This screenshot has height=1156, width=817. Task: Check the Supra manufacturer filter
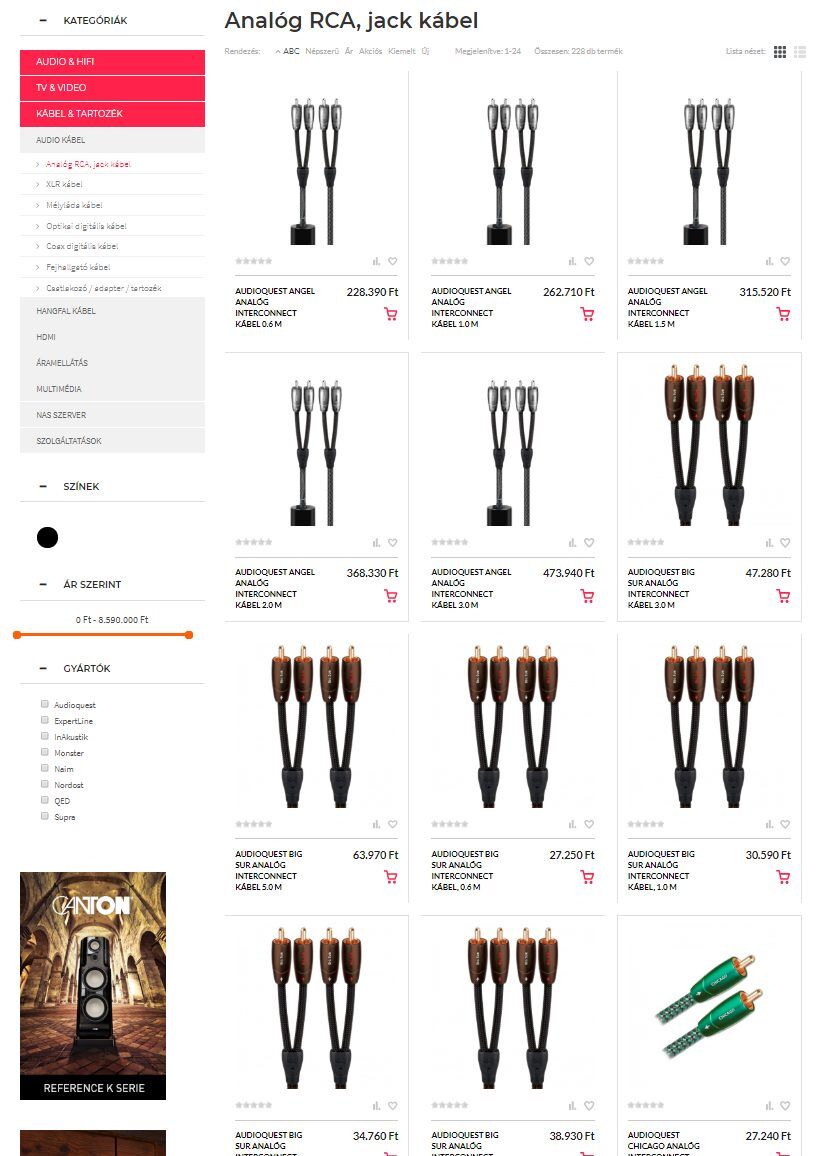click(x=45, y=816)
